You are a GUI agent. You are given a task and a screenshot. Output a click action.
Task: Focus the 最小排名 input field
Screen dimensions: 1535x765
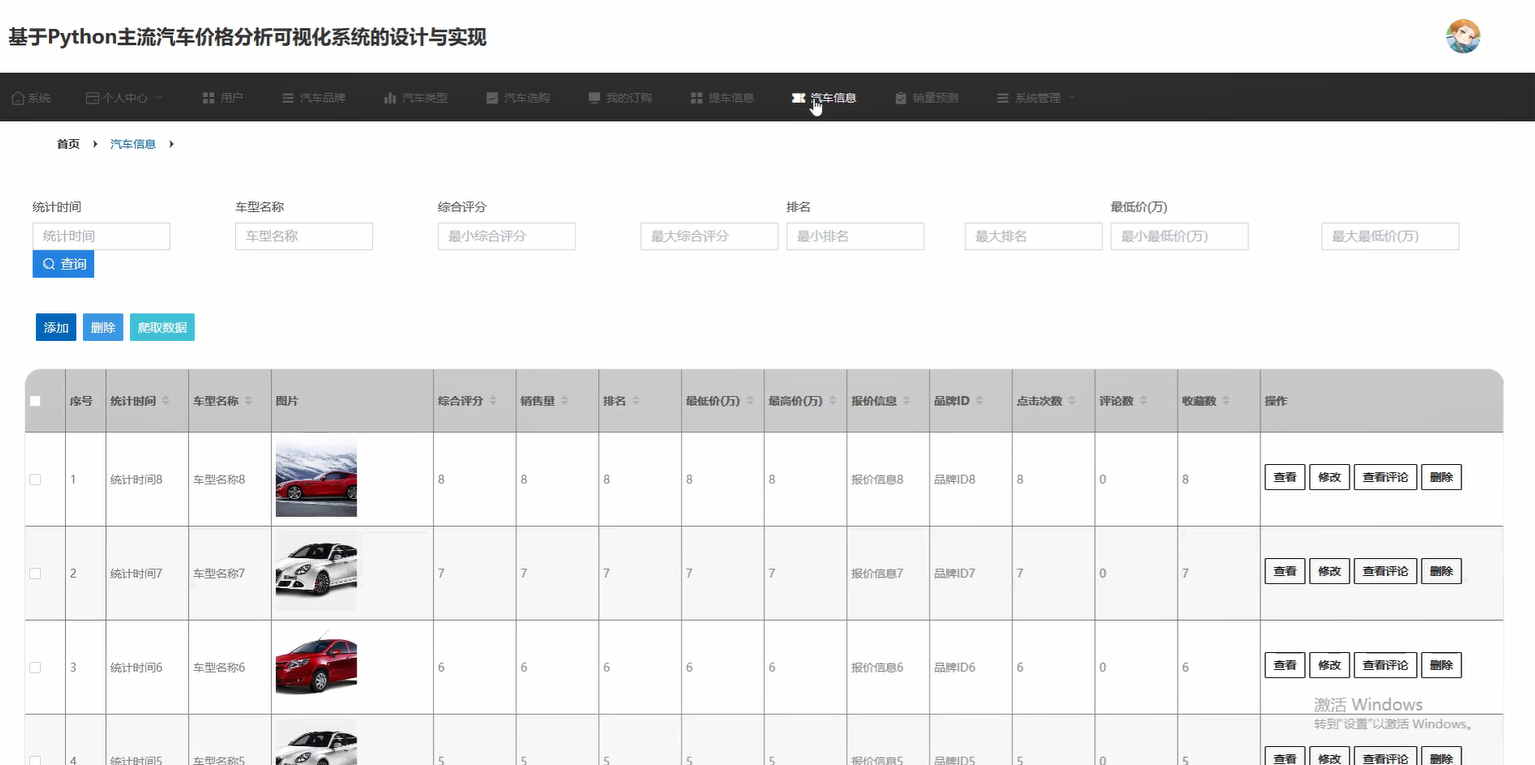coord(855,236)
